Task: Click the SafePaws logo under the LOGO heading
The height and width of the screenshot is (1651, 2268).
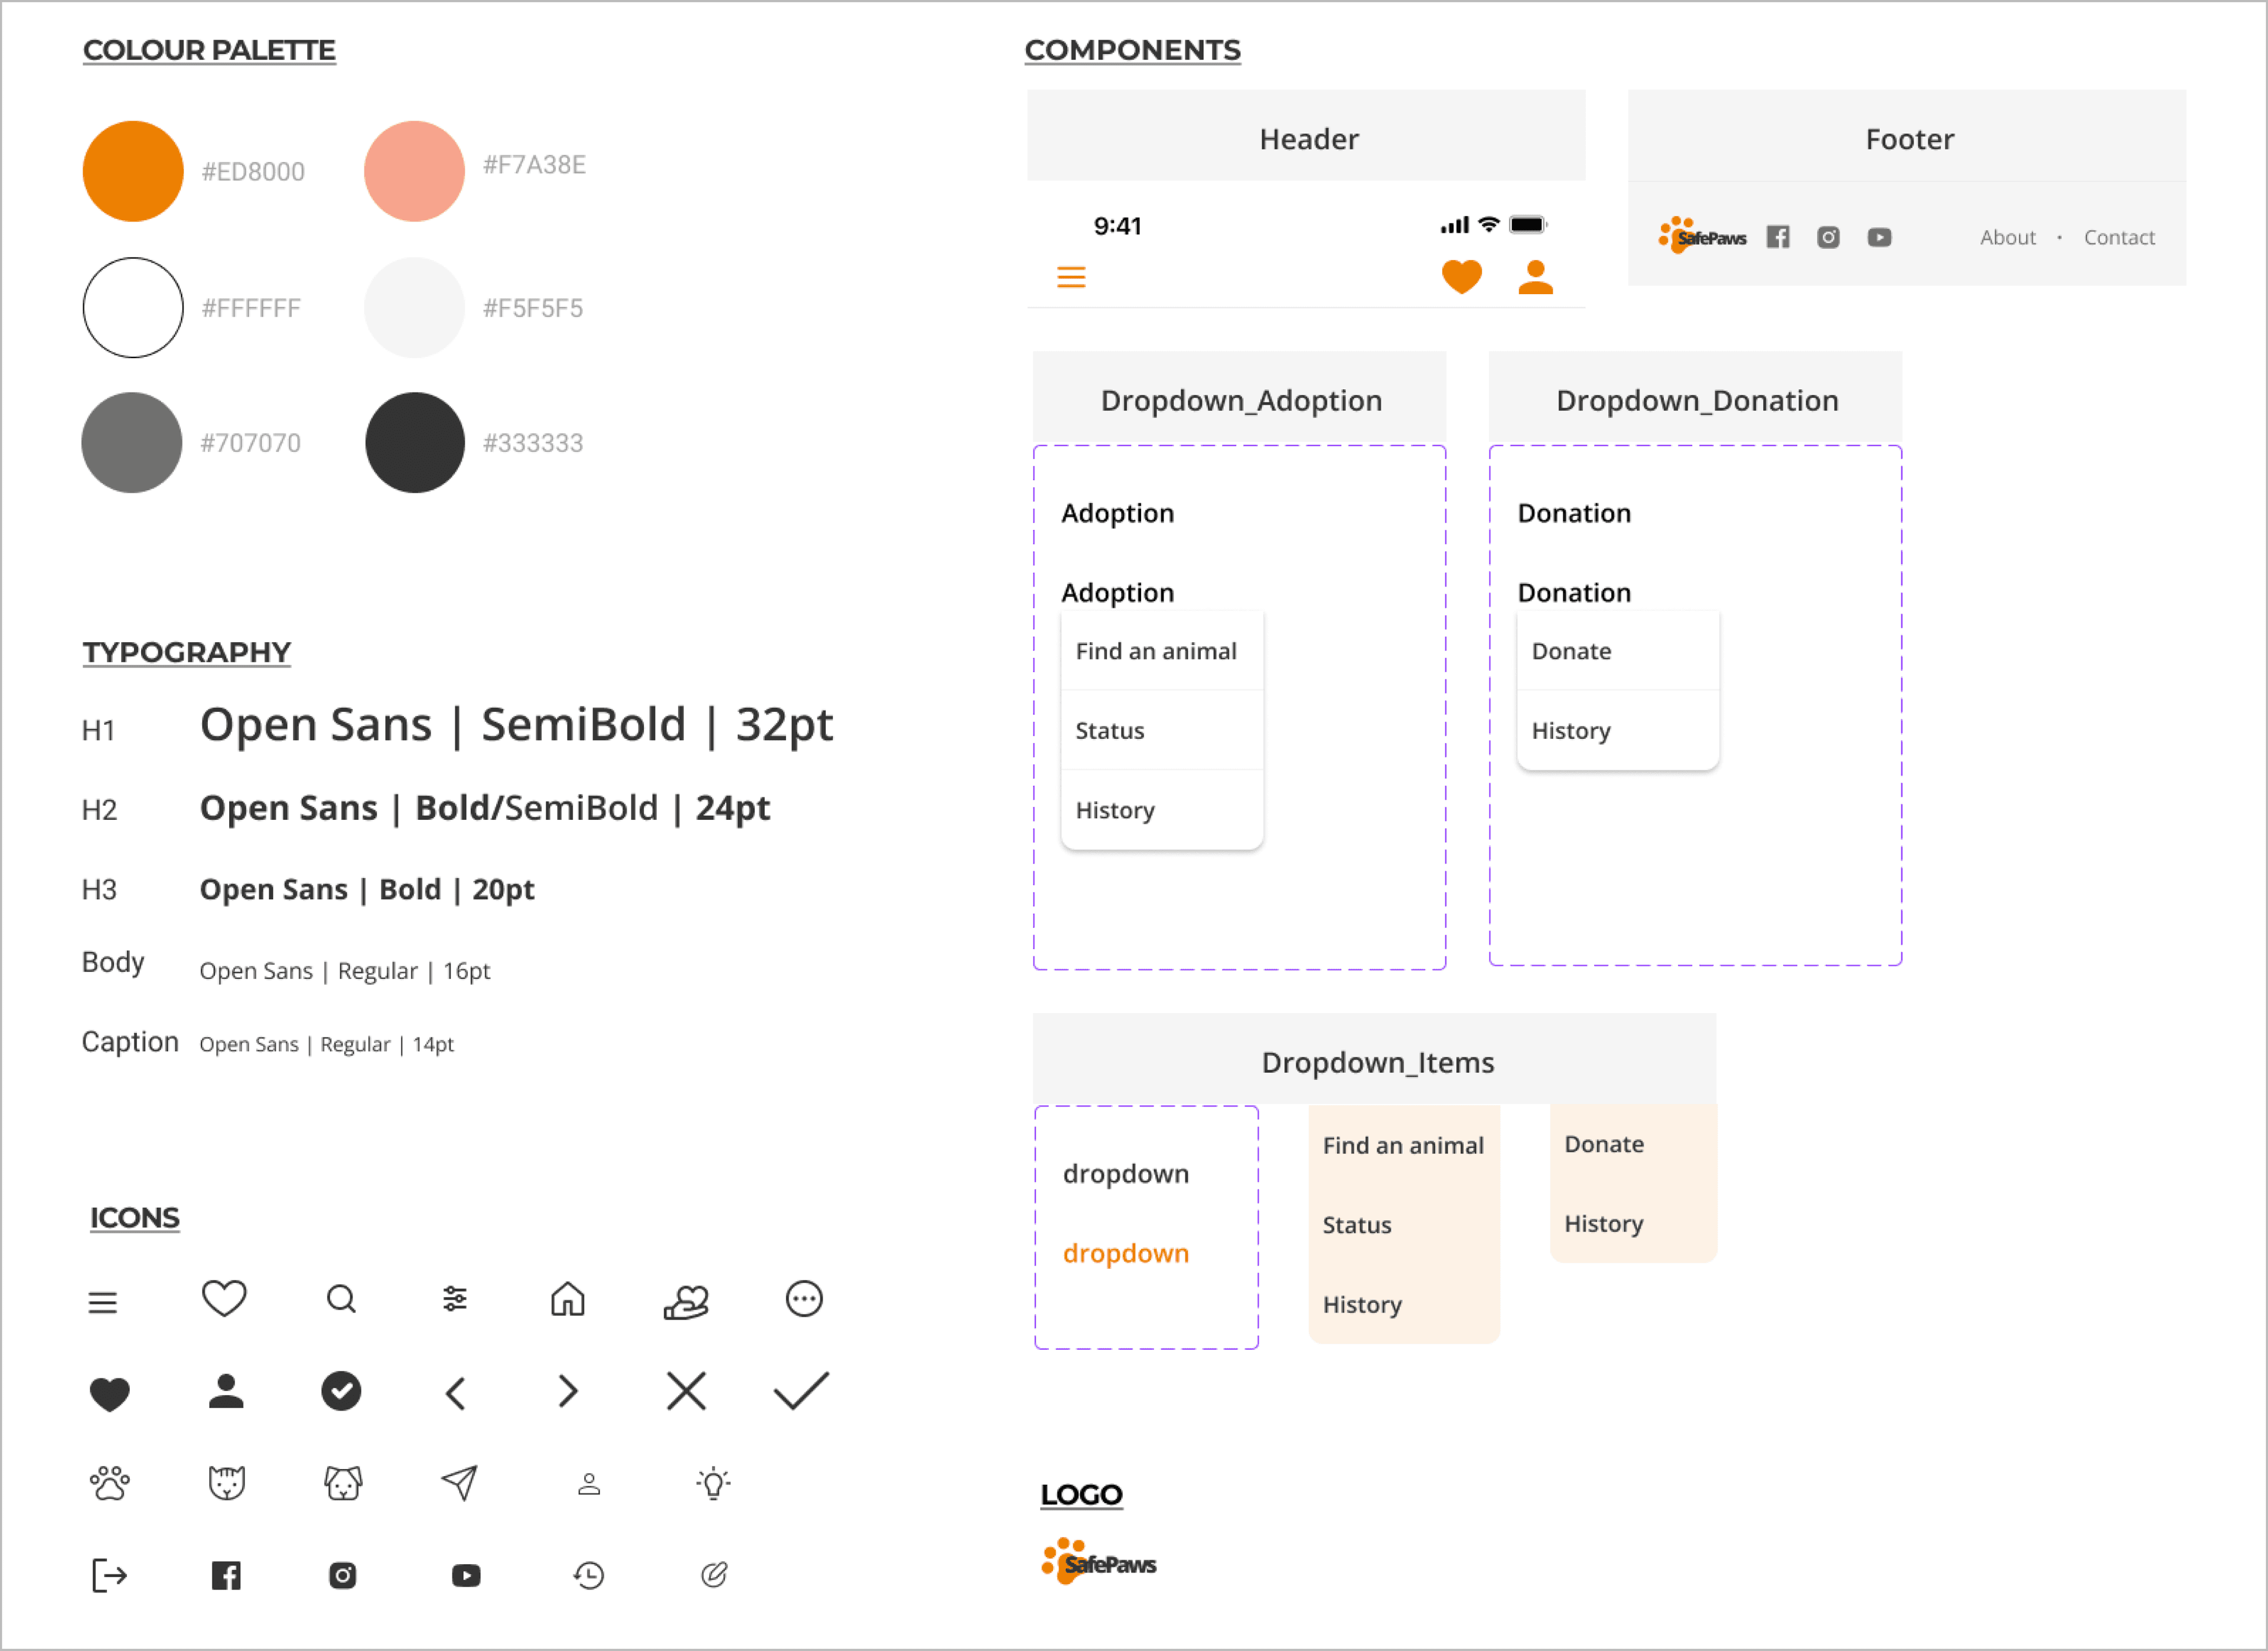Action: click(x=1098, y=1561)
